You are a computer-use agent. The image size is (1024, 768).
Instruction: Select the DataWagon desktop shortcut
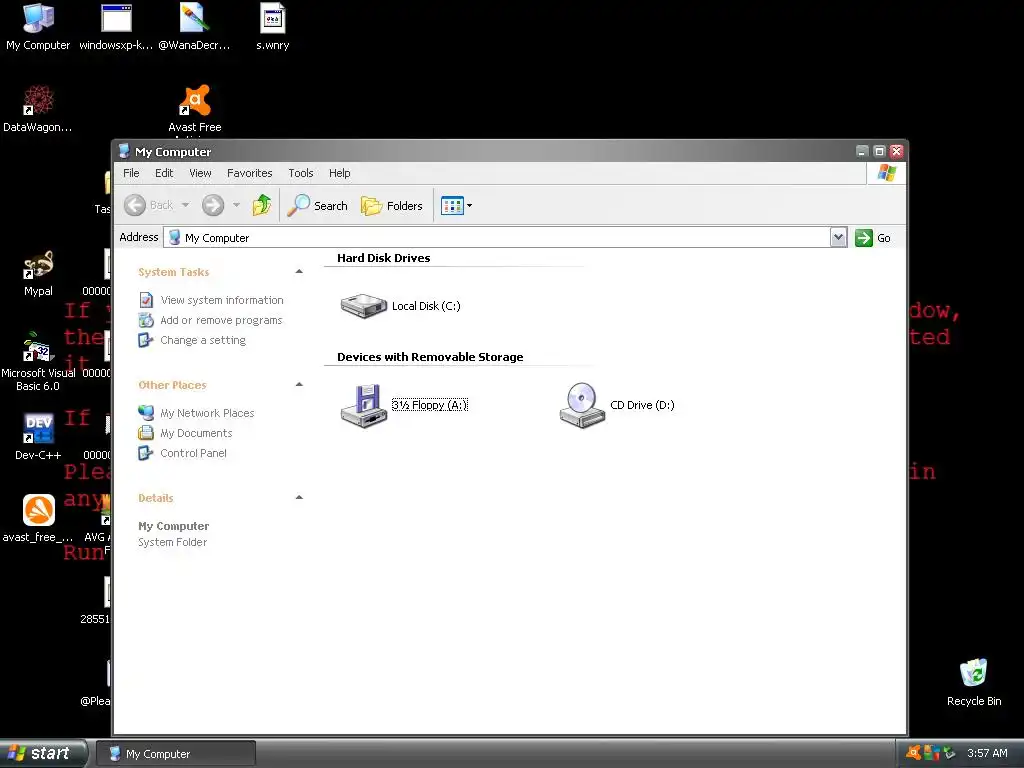[x=38, y=100]
